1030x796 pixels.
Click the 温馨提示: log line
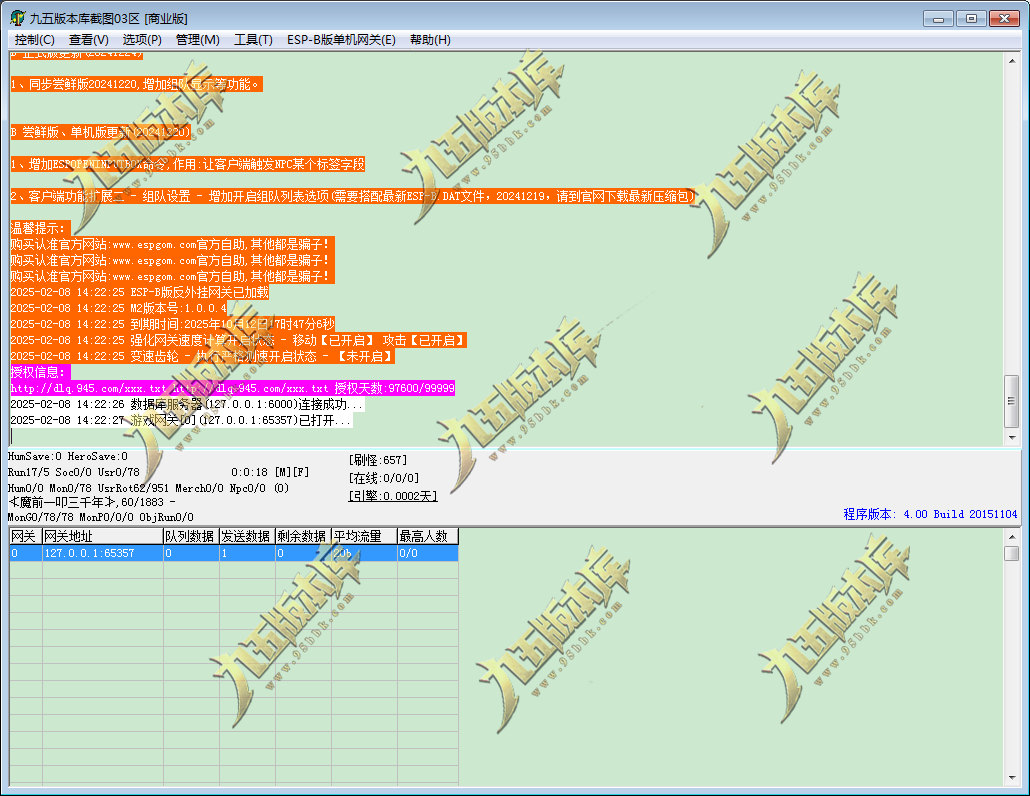click(x=39, y=229)
